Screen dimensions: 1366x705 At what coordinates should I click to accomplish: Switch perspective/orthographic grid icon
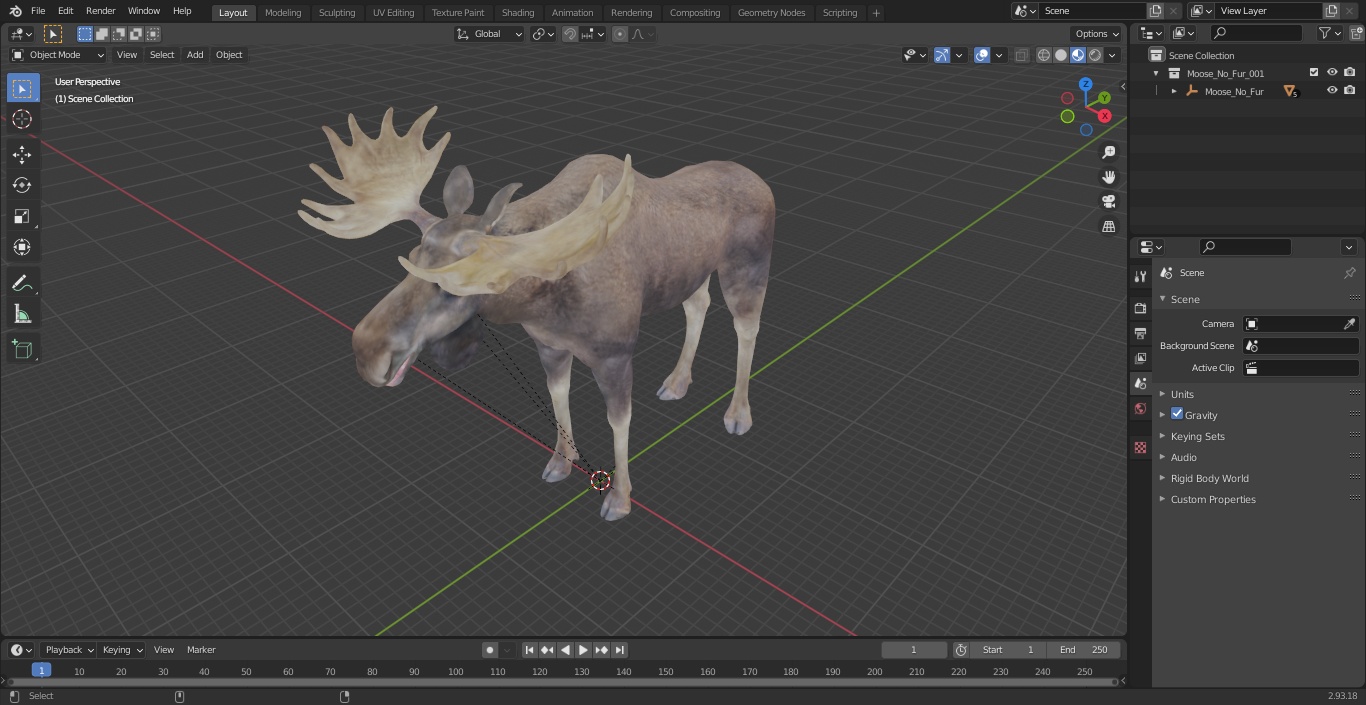click(x=1108, y=227)
